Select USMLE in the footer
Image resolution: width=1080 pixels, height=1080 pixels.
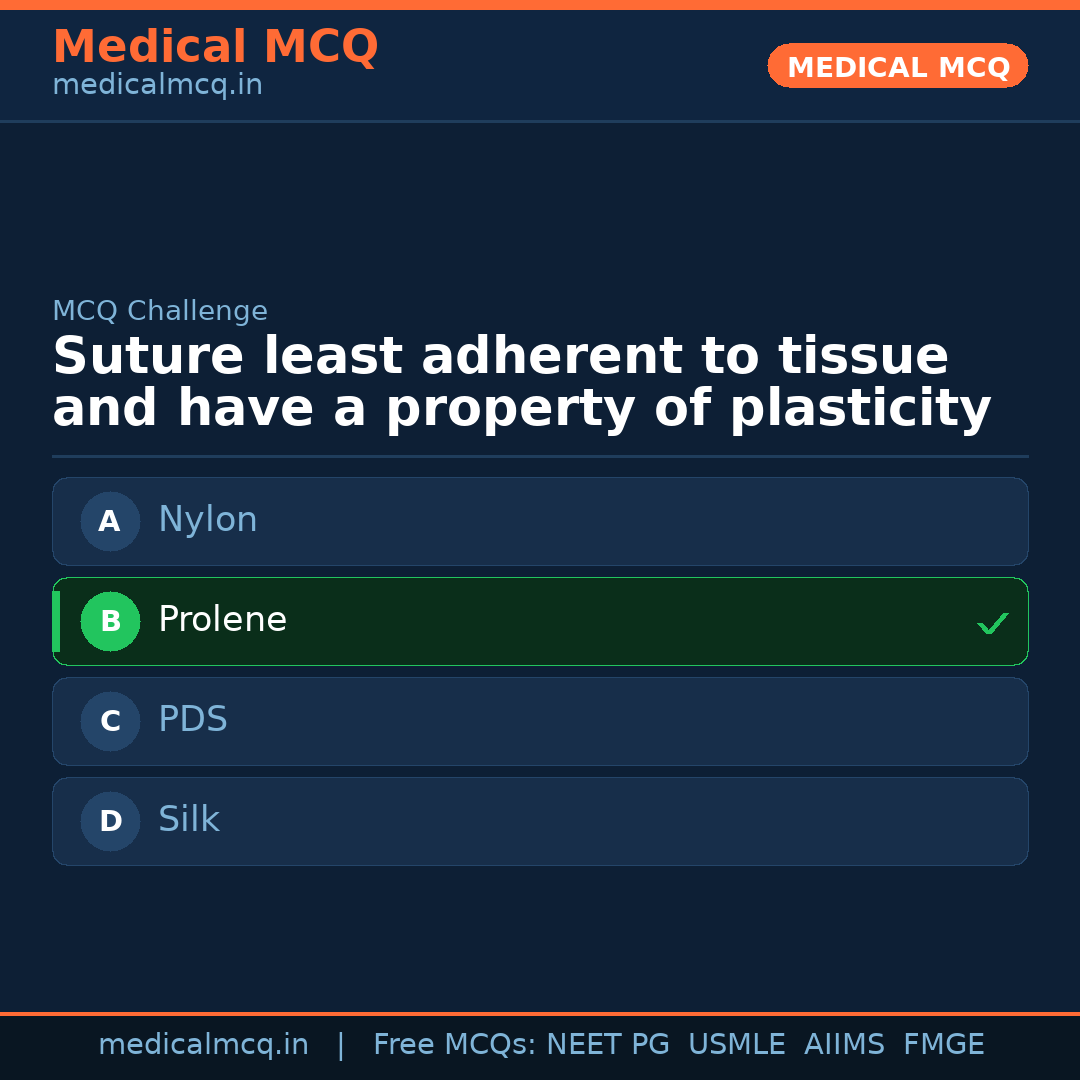(x=736, y=1045)
